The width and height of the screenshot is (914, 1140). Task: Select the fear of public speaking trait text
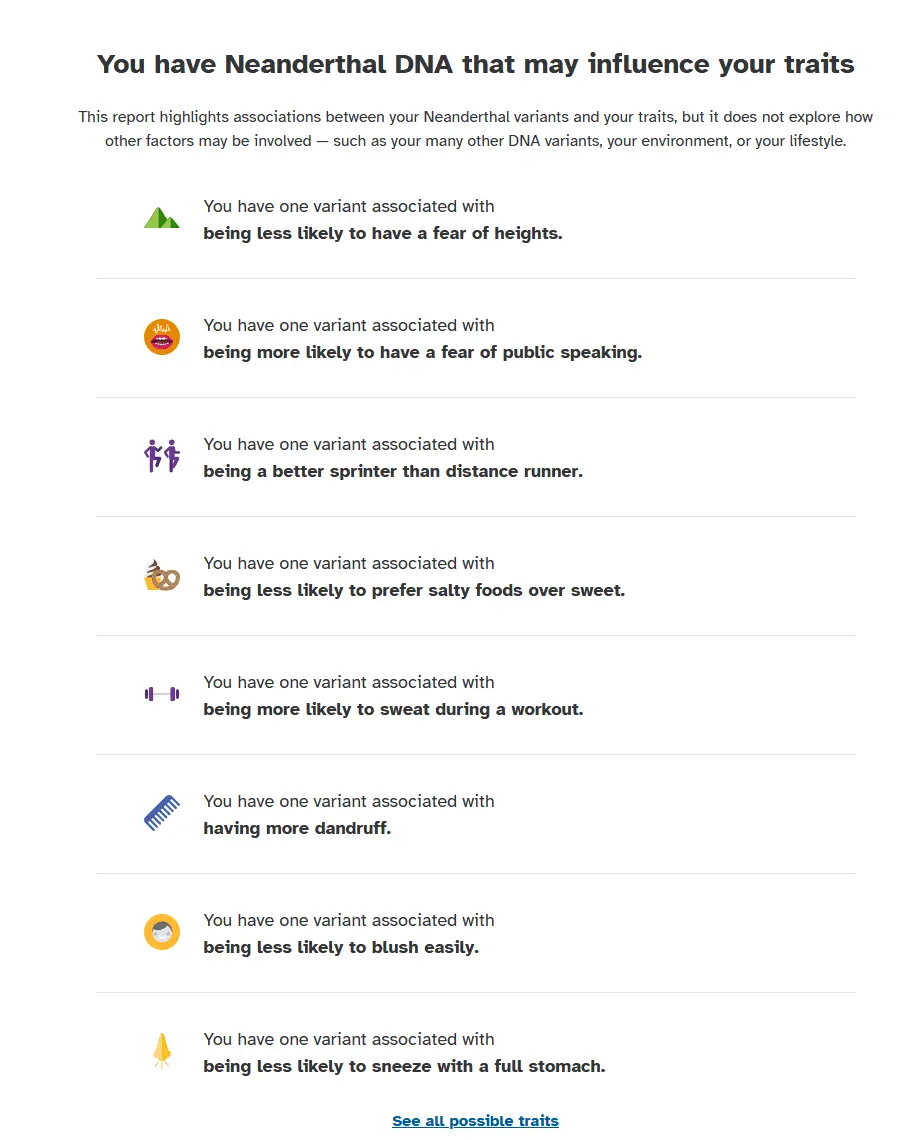[x=422, y=353]
